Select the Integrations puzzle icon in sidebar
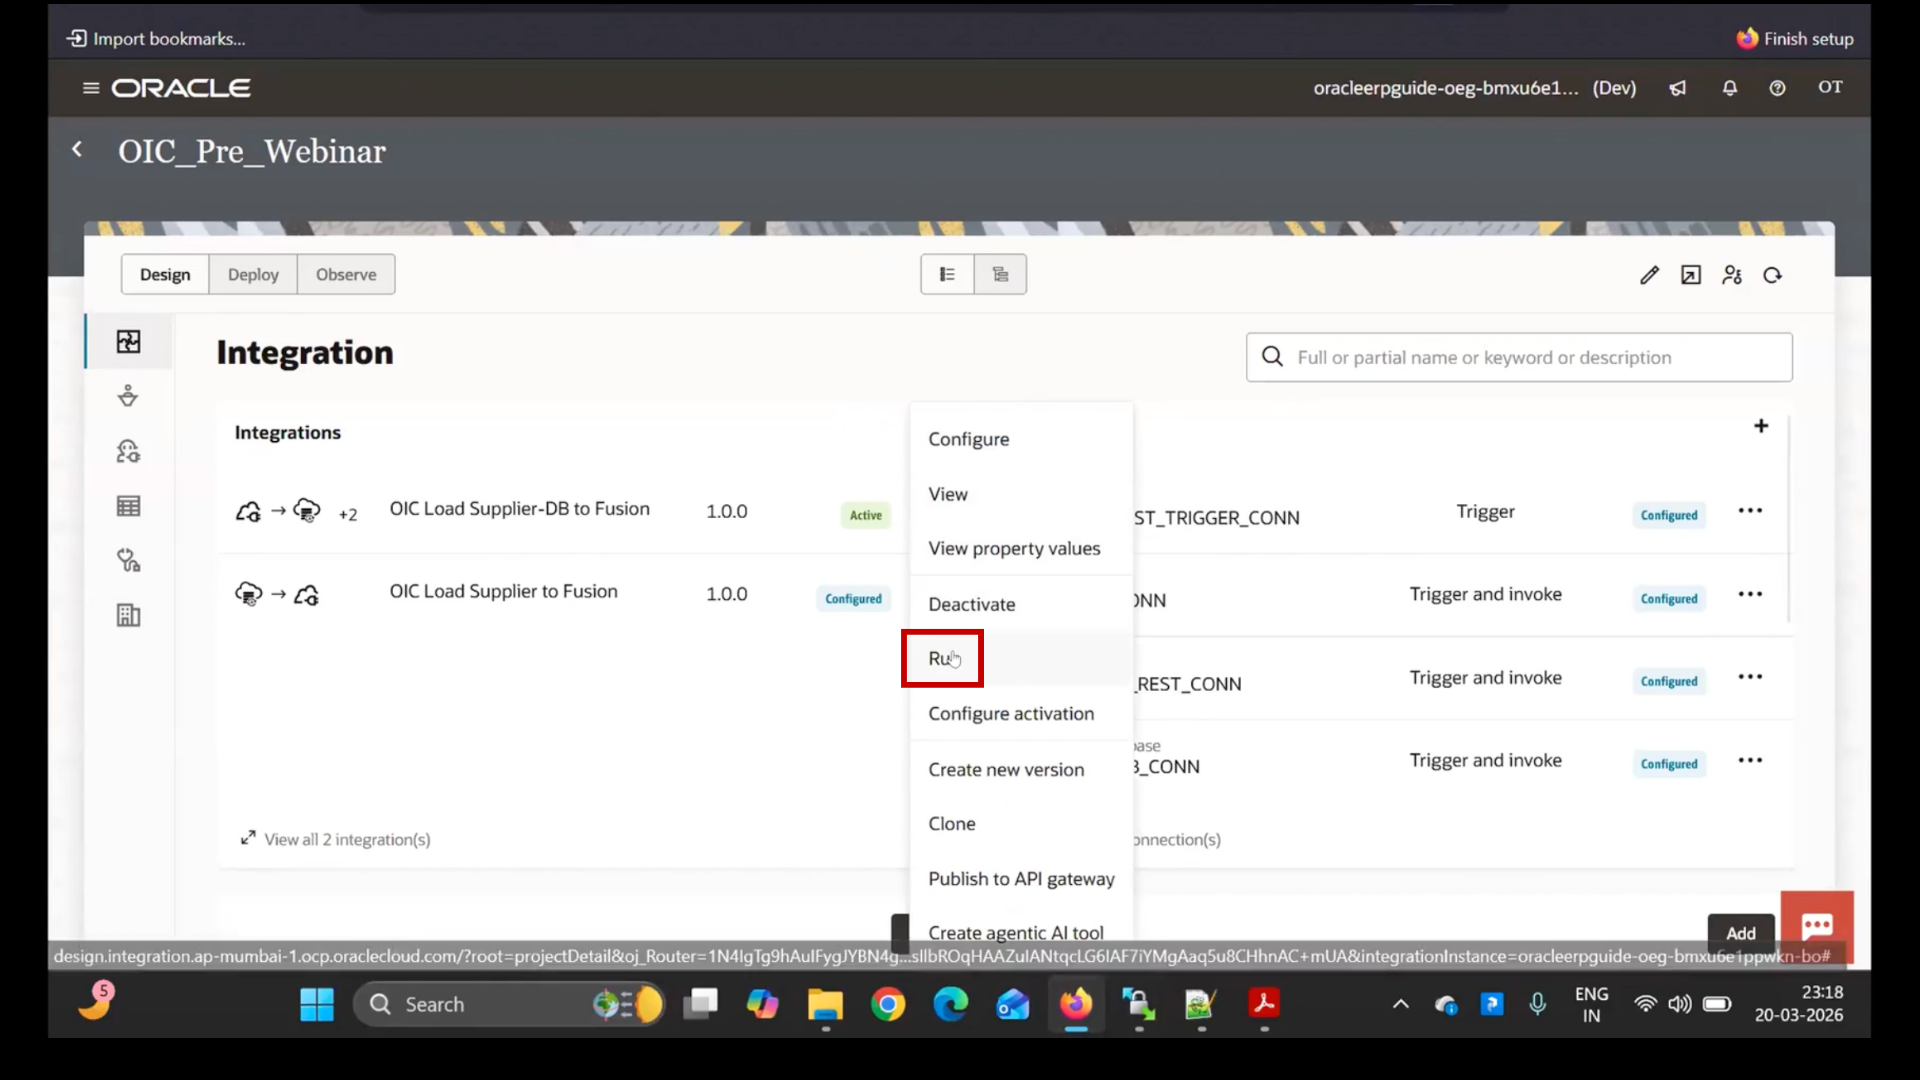This screenshot has width=1920, height=1080. click(128, 341)
